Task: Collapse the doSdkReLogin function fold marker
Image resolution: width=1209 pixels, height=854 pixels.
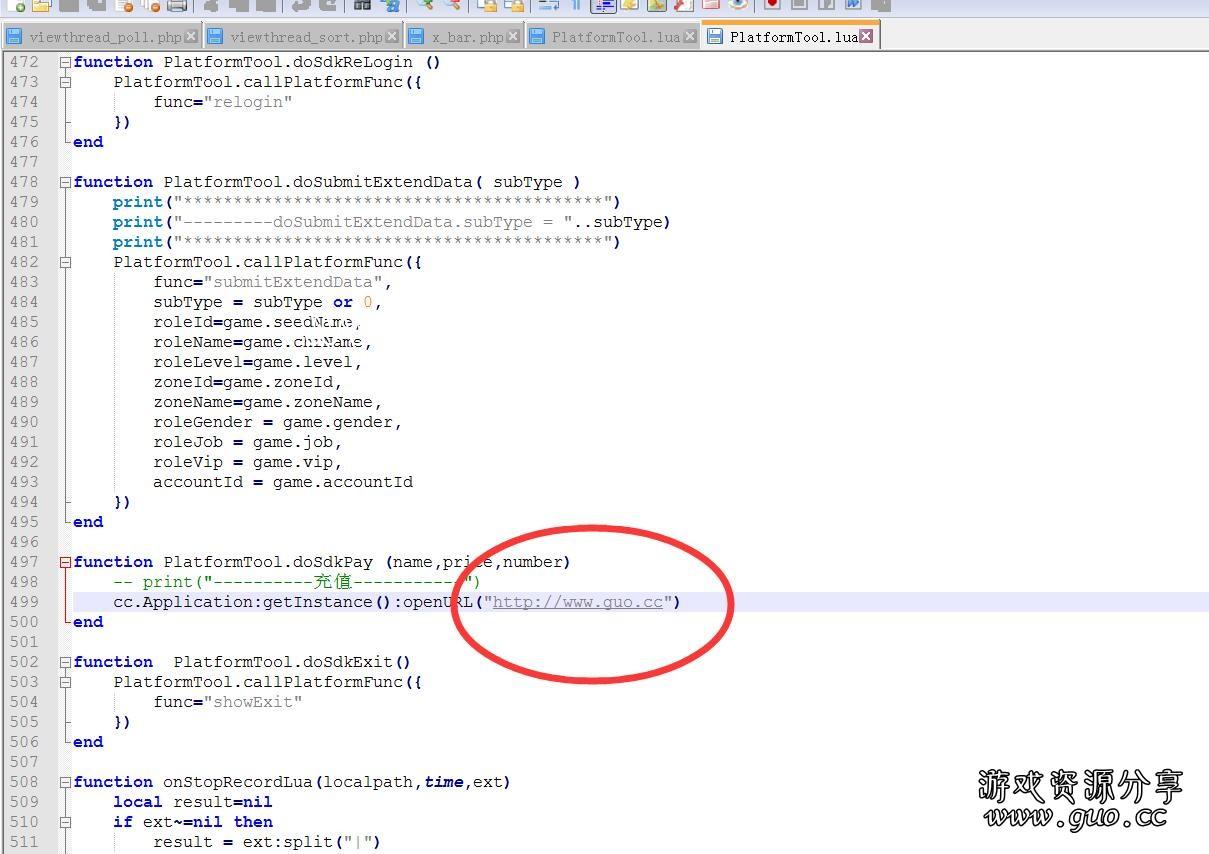Action: pos(65,62)
